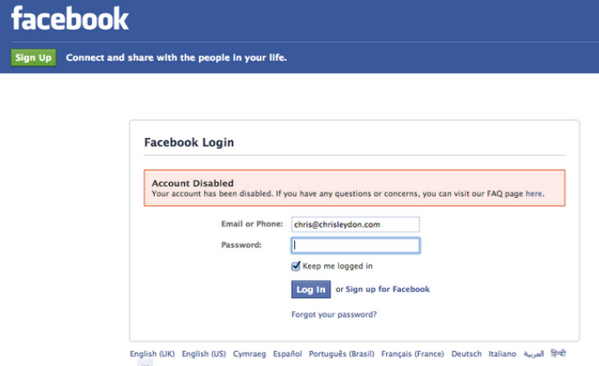
Task: Switch language to English (US)
Action: (204, 354)
